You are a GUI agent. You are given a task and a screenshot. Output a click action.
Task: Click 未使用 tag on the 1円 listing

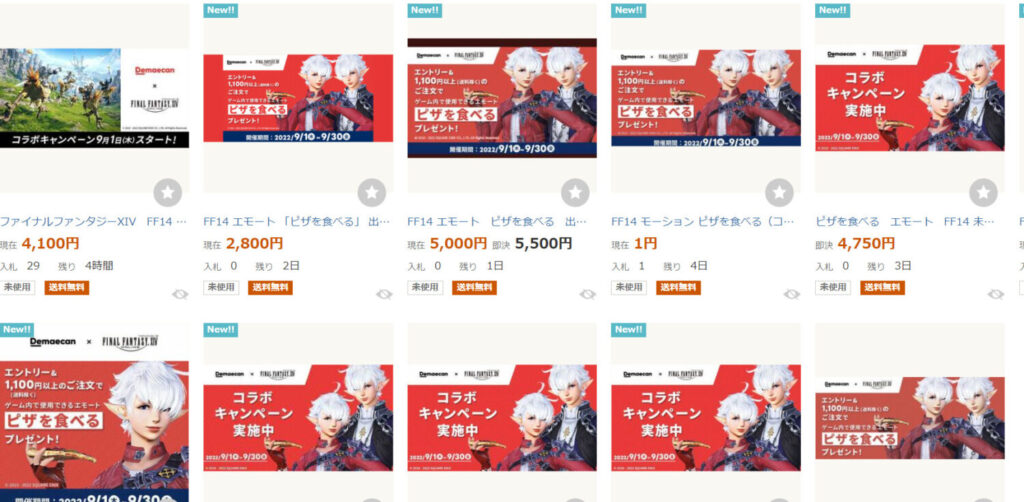(629, 288)
